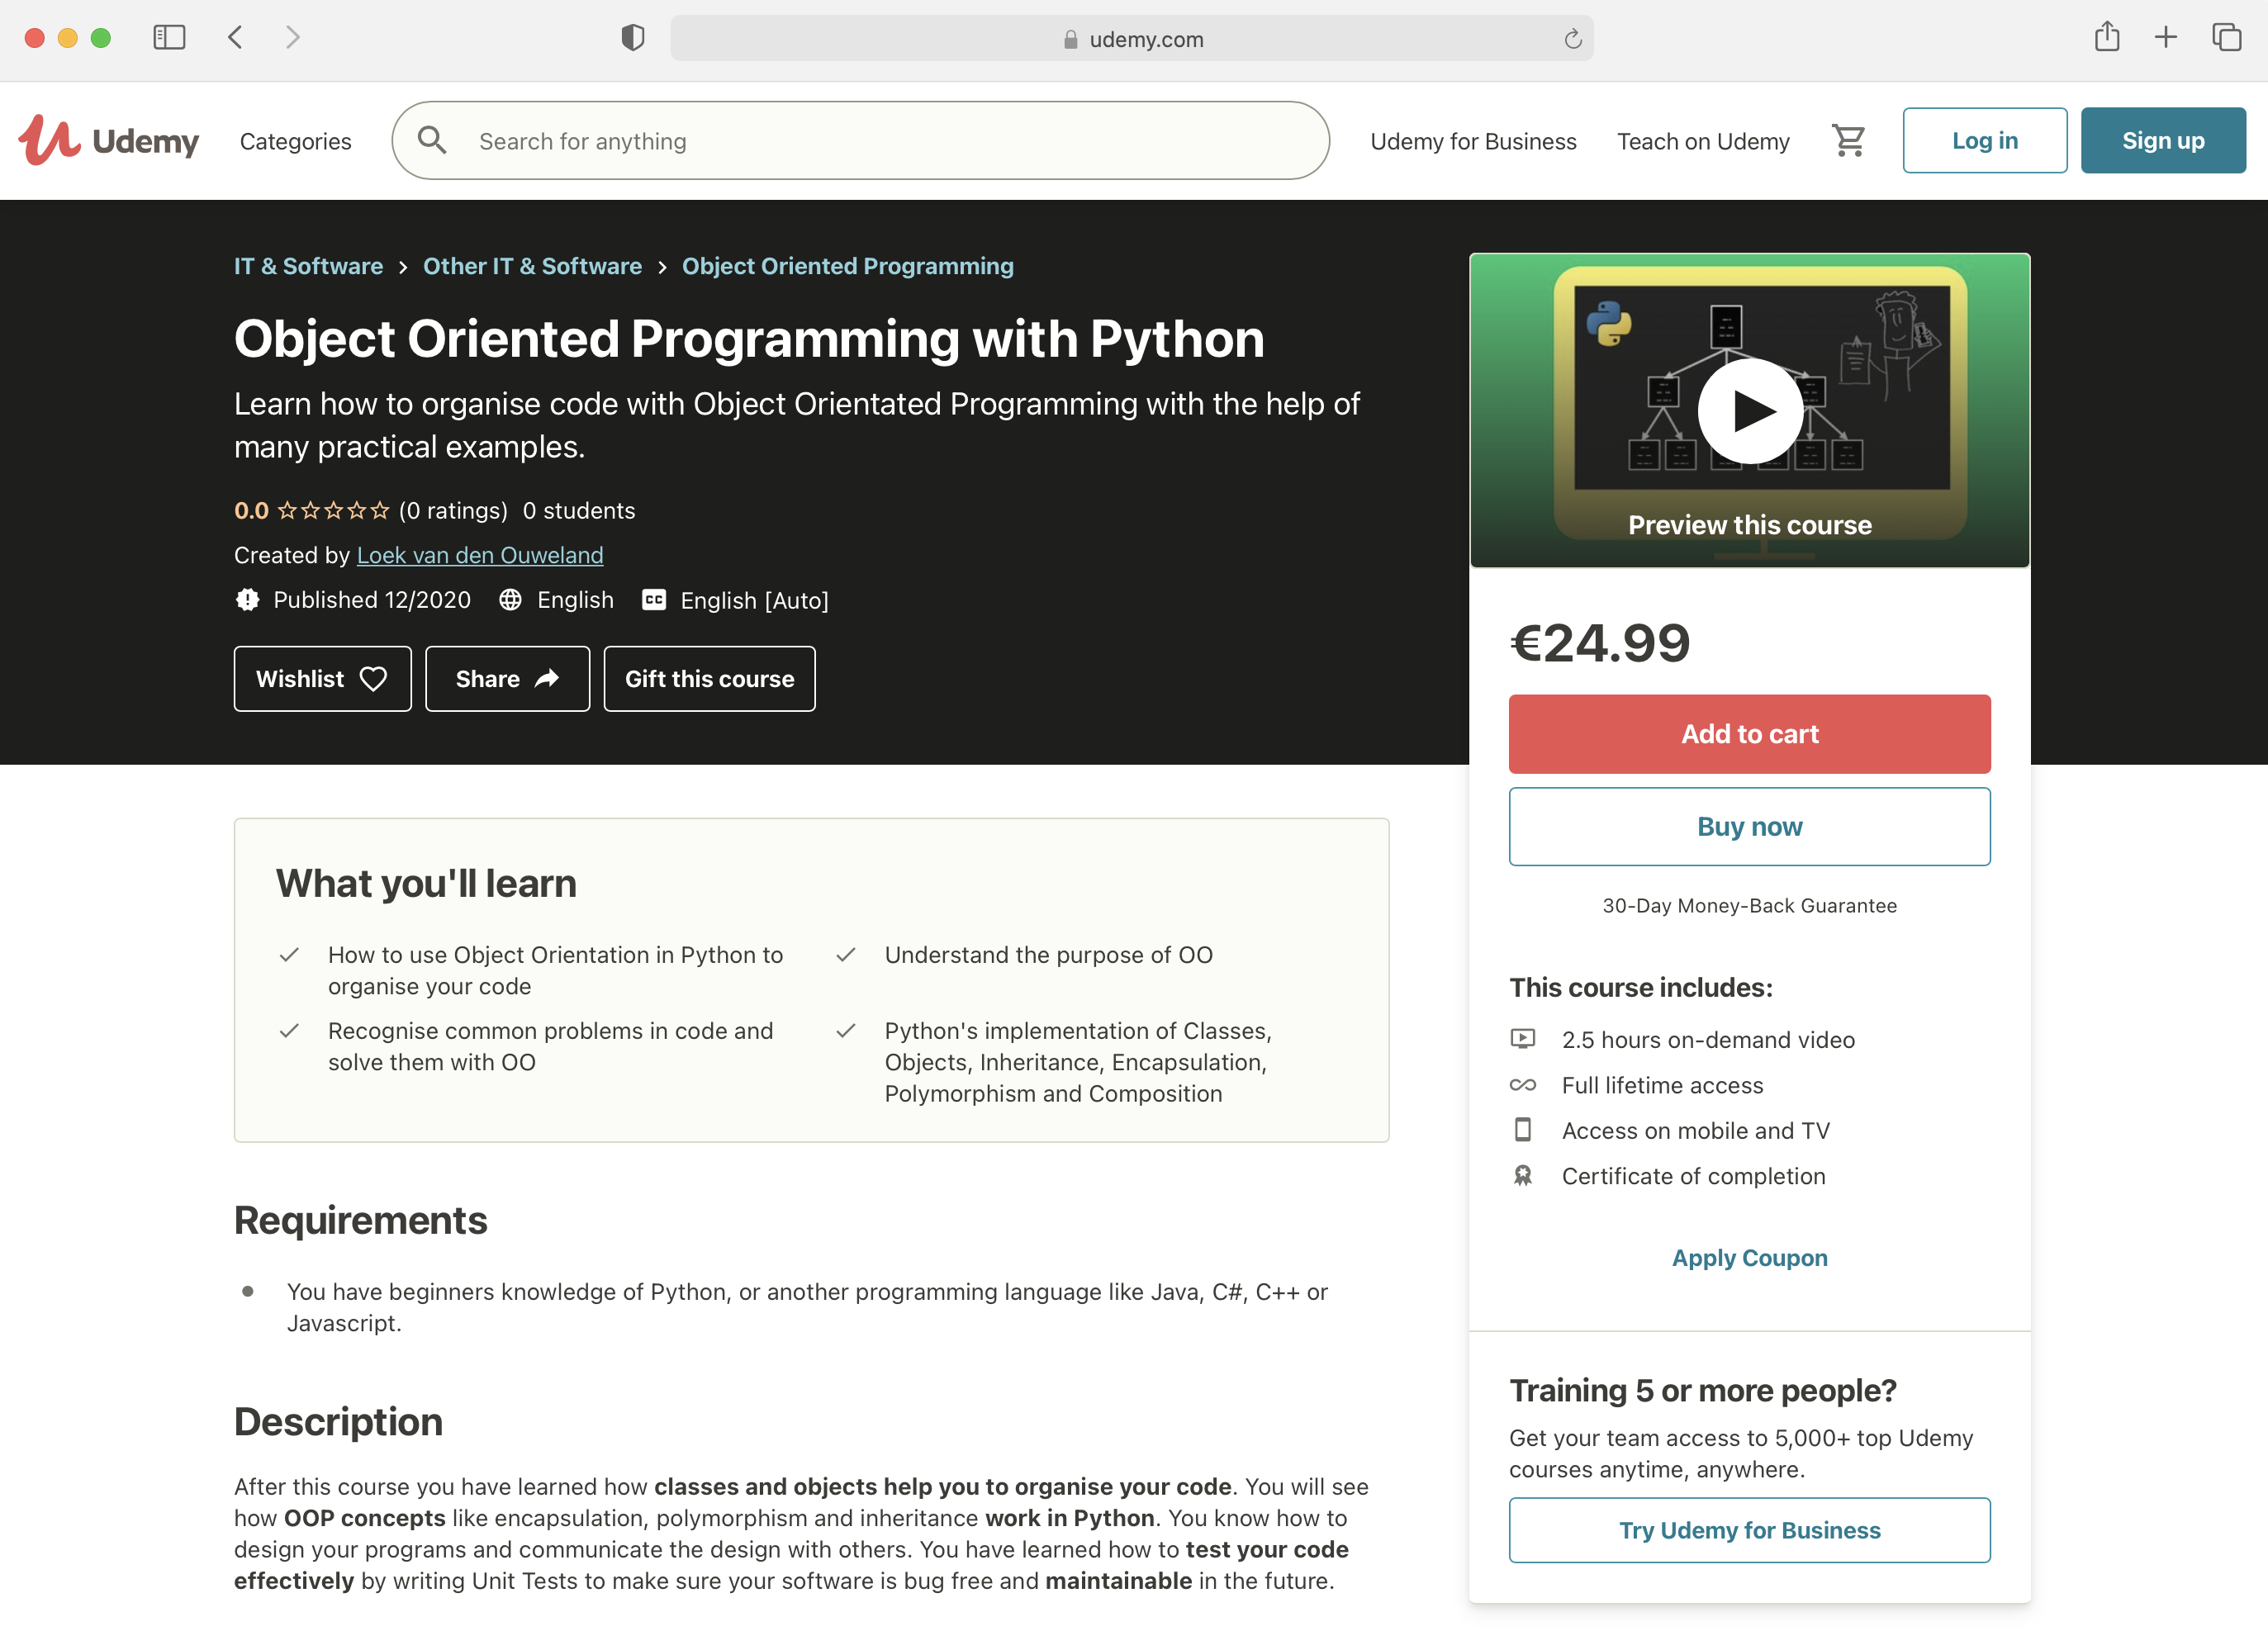The image size is (2268, 1631).
Task: Open the privacy report shield icon
Action: pyautogui.click(x=632, y=38)
